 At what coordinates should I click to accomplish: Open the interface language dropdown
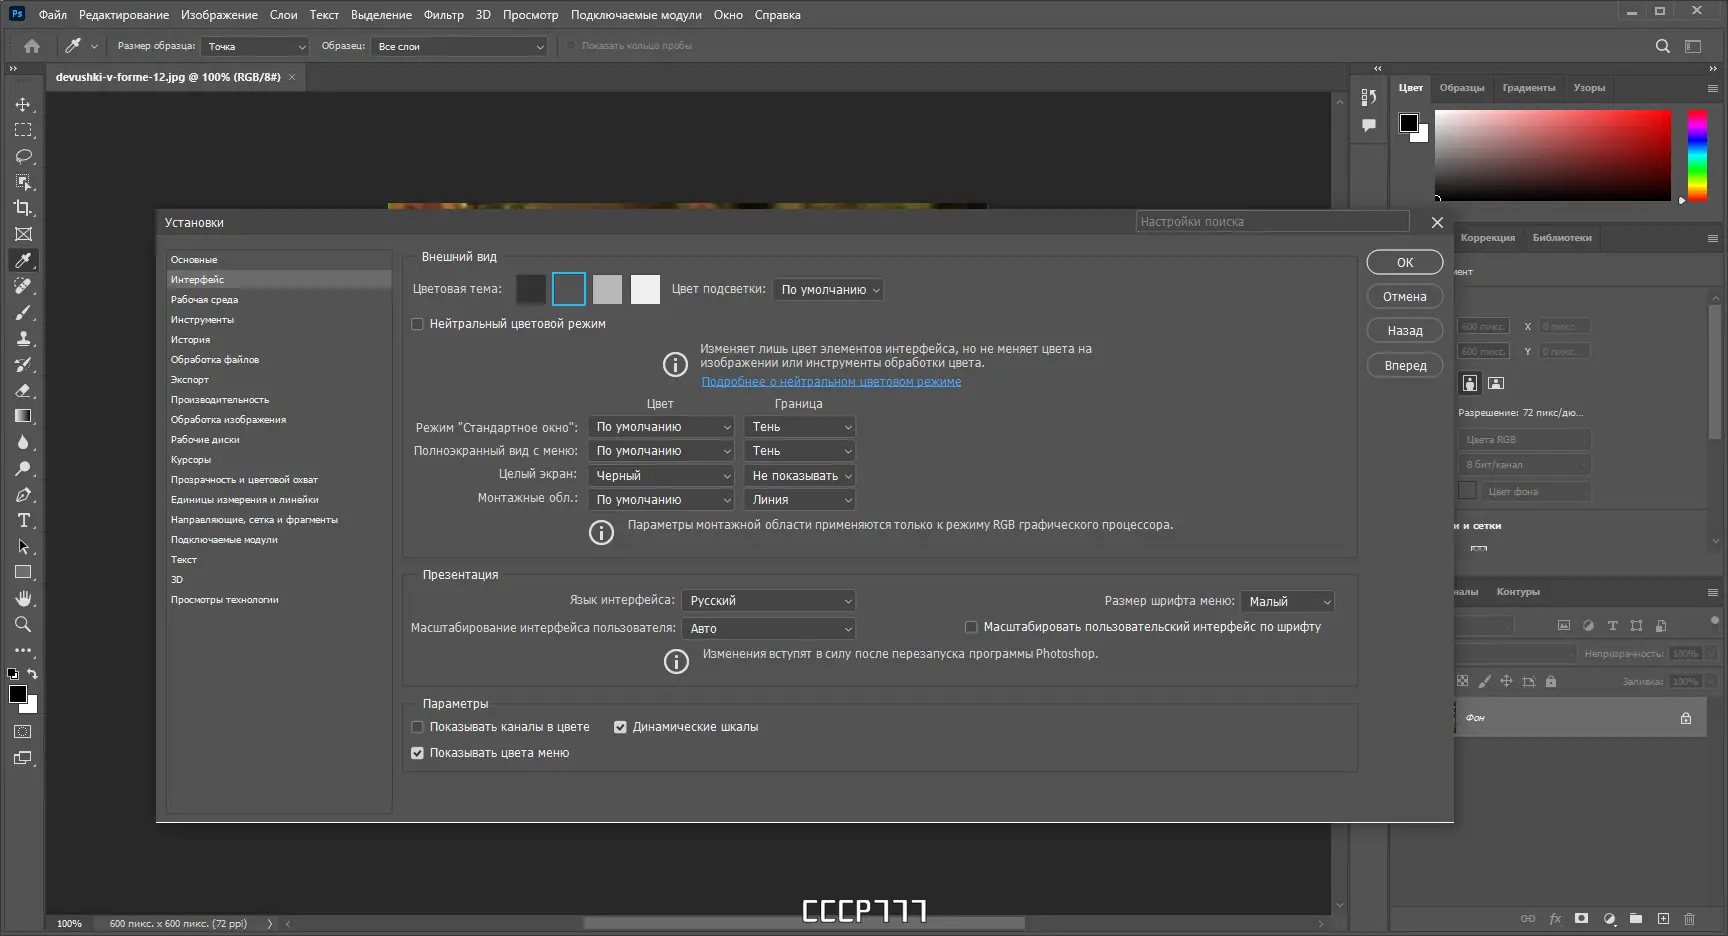pos(768,600)
